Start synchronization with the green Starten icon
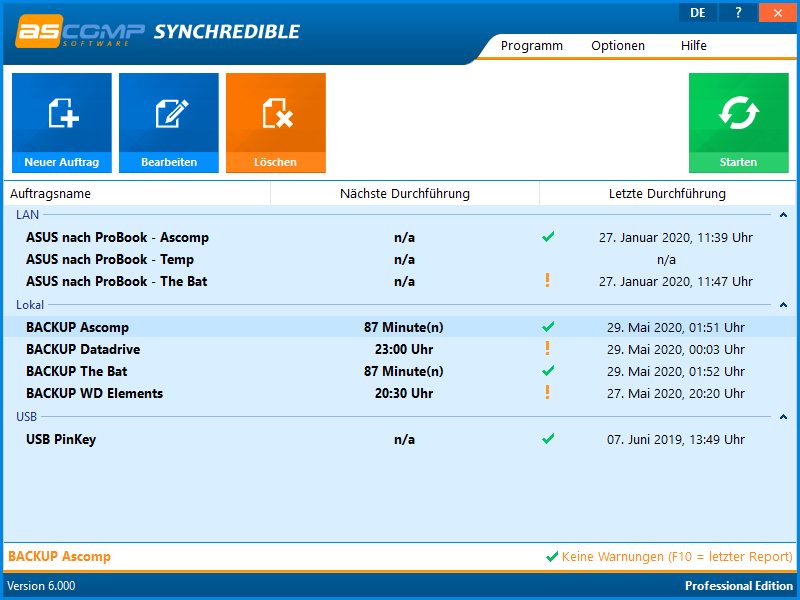The height and width of the screenshot is (600, 800). (x=738, y=113)
